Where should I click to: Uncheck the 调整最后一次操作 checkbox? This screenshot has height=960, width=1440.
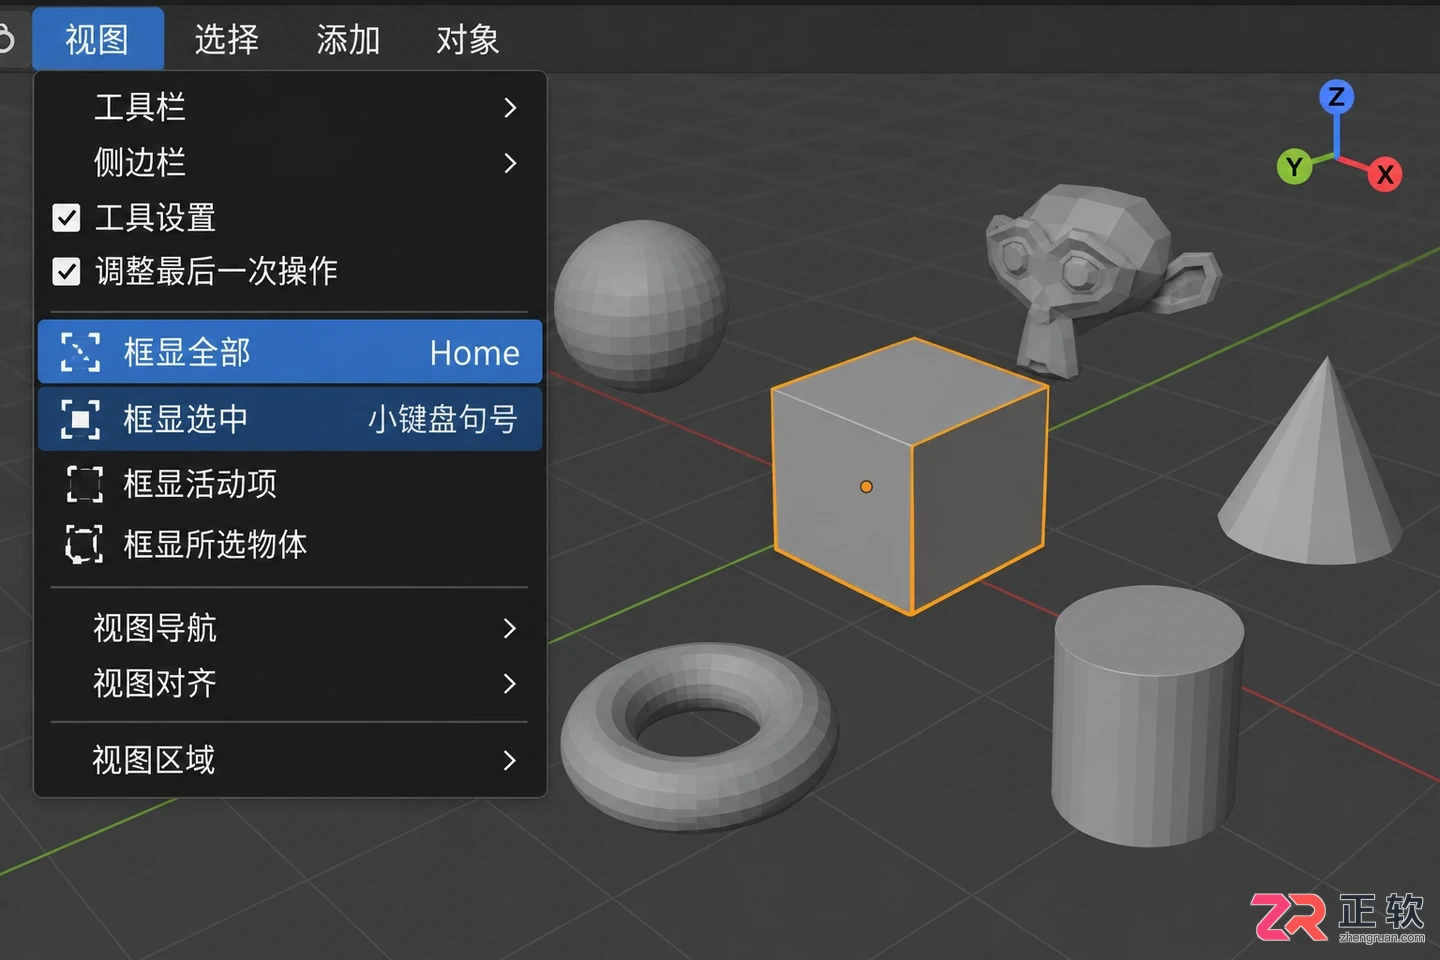coord(66,271)
